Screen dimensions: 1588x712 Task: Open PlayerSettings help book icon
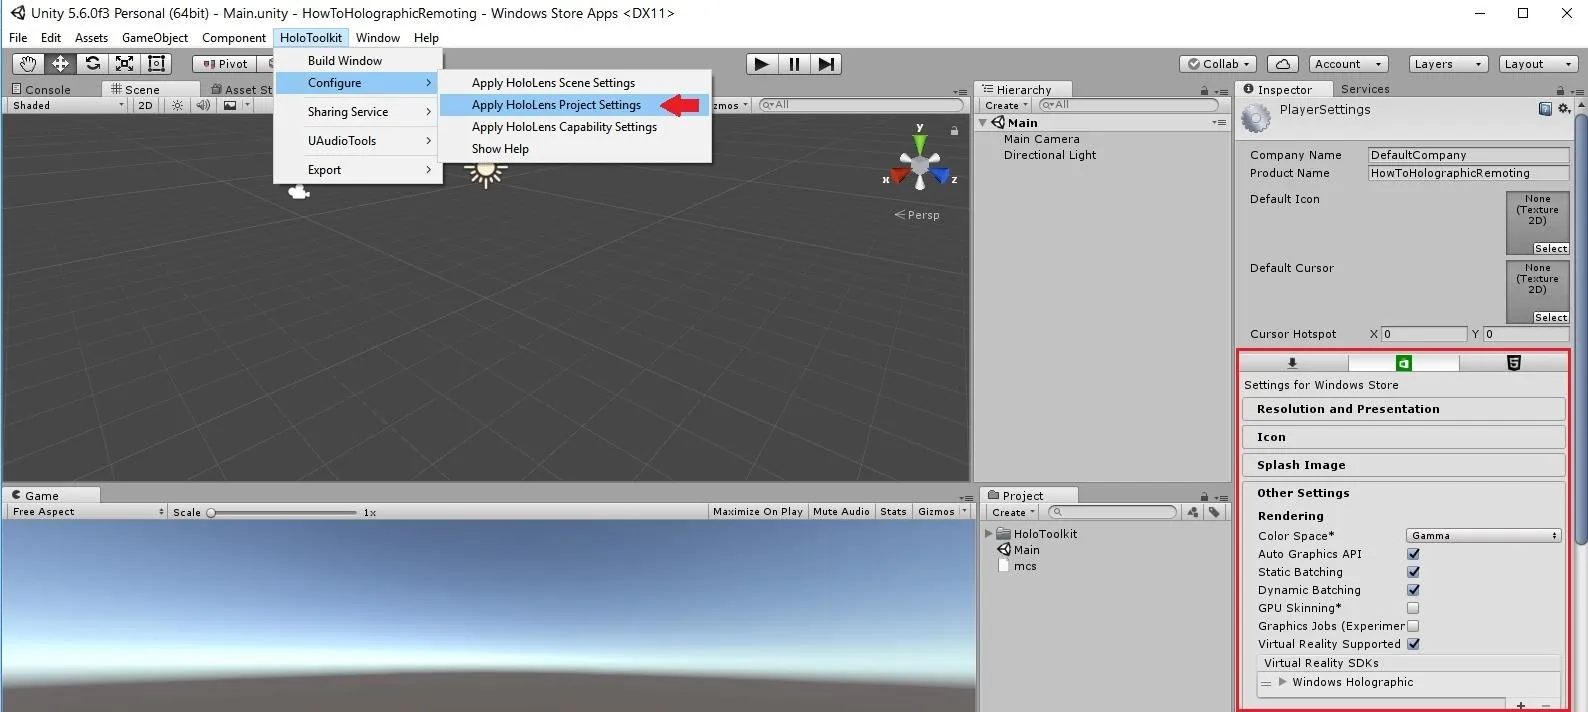[x=1545, y=109]
